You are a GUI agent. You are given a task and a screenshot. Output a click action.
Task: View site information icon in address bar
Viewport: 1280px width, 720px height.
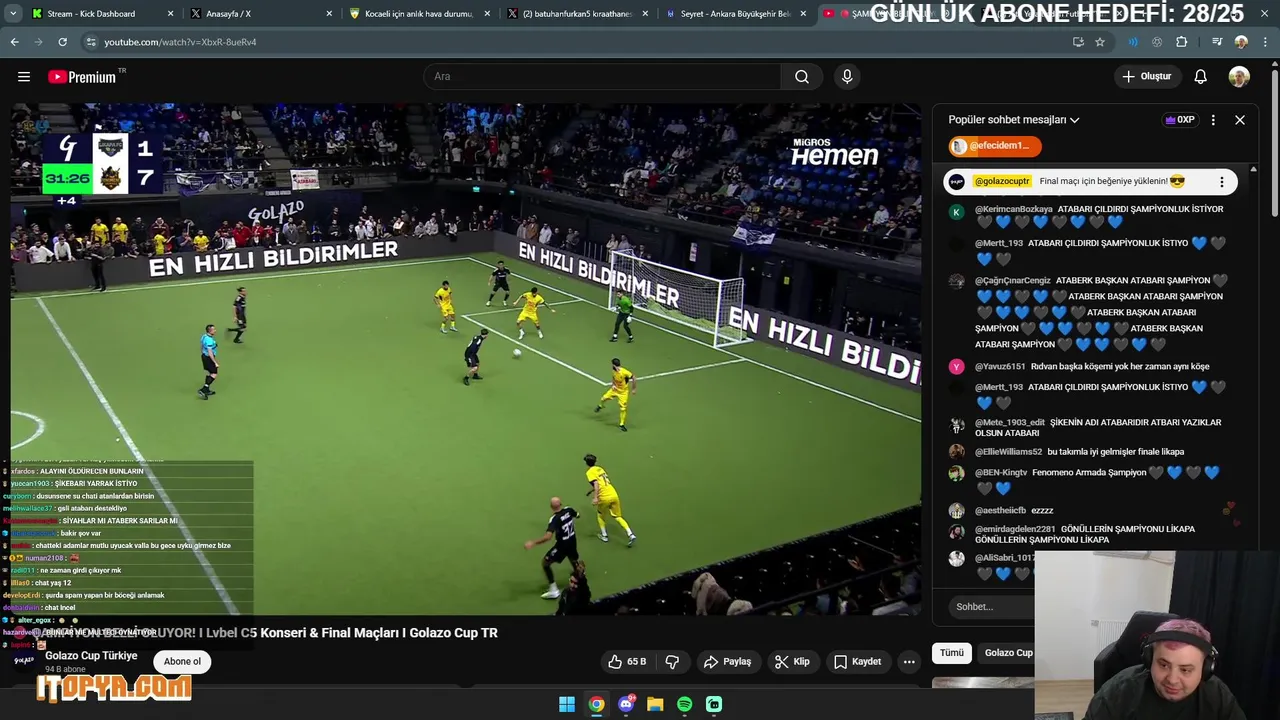point(90,42)
